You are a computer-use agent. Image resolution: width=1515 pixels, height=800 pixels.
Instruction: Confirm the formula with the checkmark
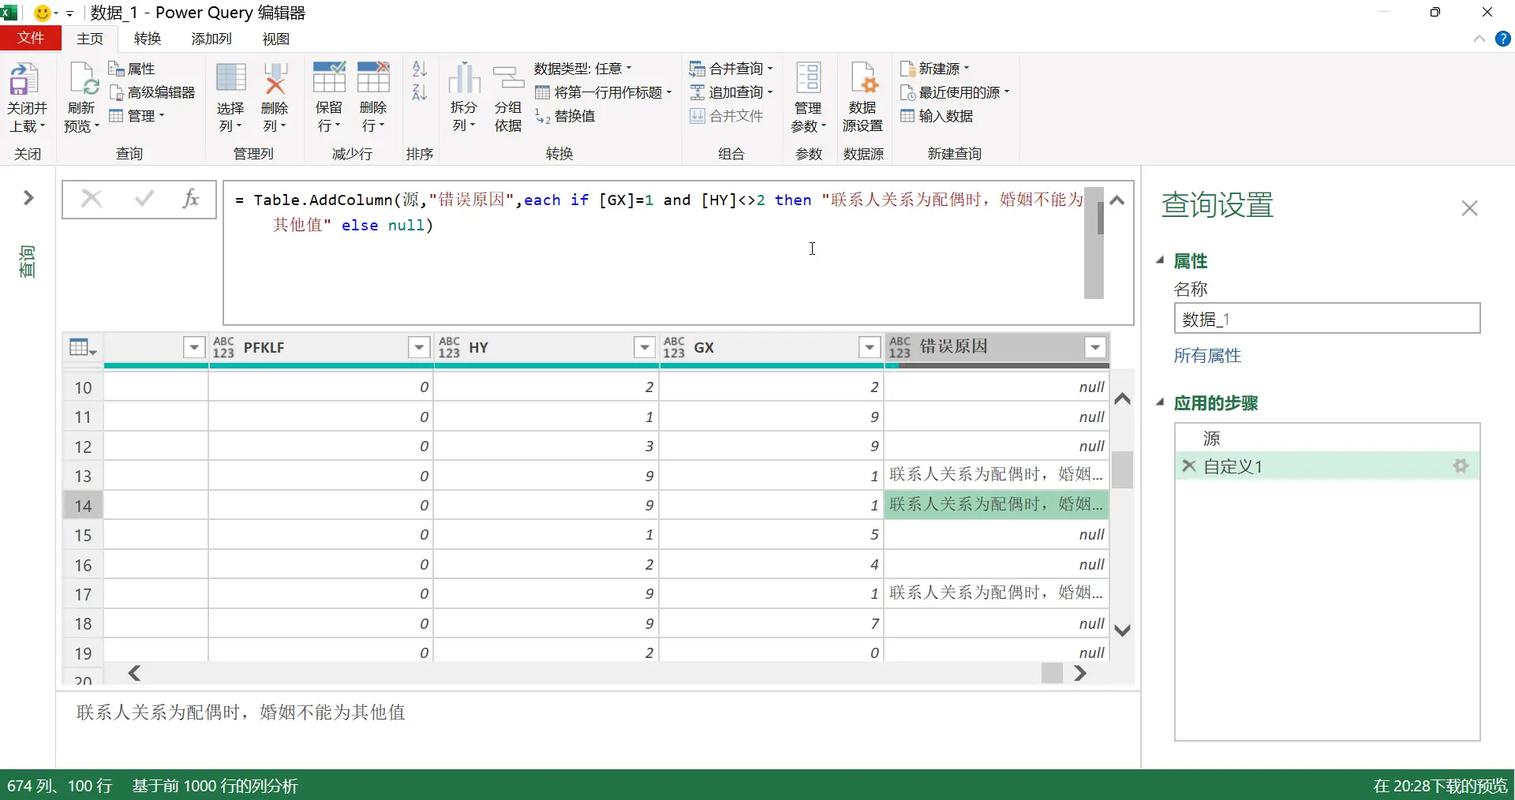(143, 199)
